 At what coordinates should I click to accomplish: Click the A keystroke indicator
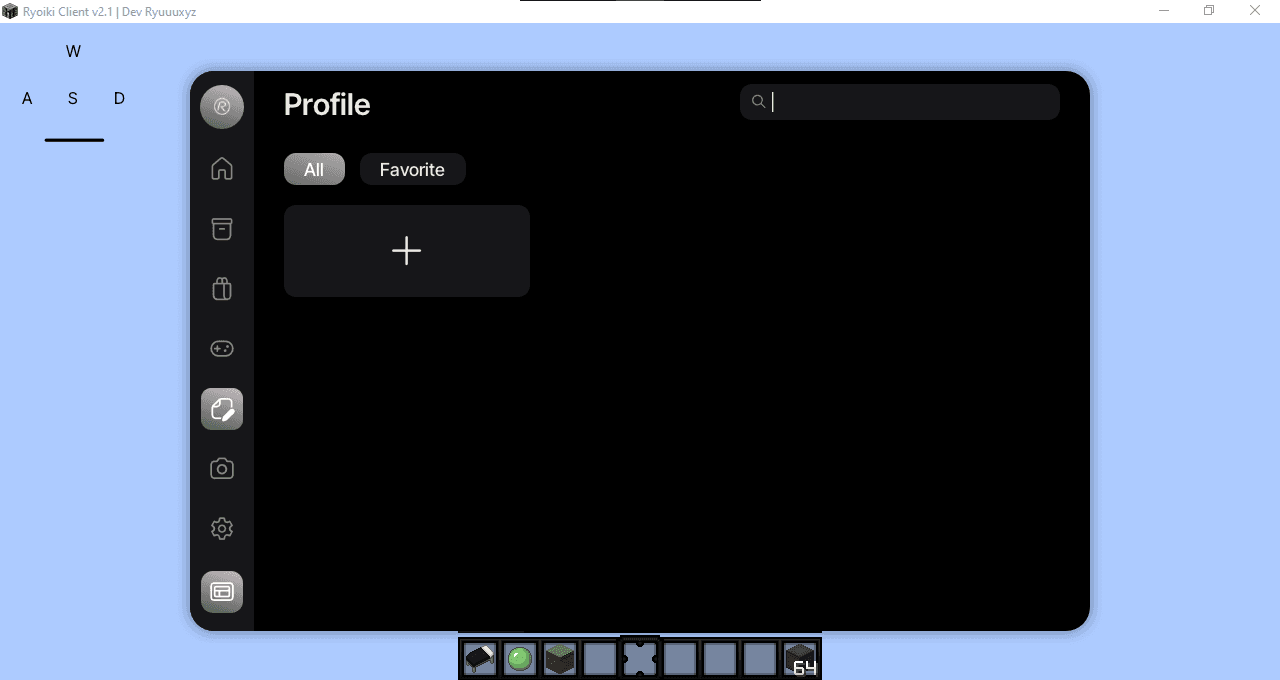[x=27, y=98]
